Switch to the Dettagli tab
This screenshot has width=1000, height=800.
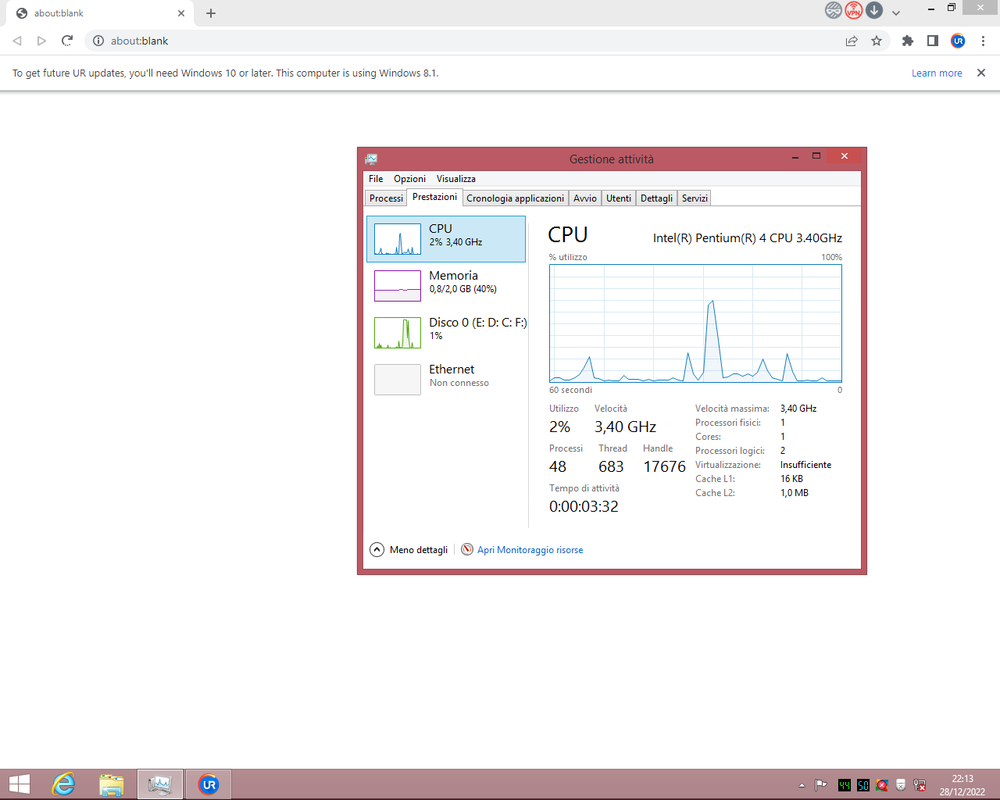point(656,198)
